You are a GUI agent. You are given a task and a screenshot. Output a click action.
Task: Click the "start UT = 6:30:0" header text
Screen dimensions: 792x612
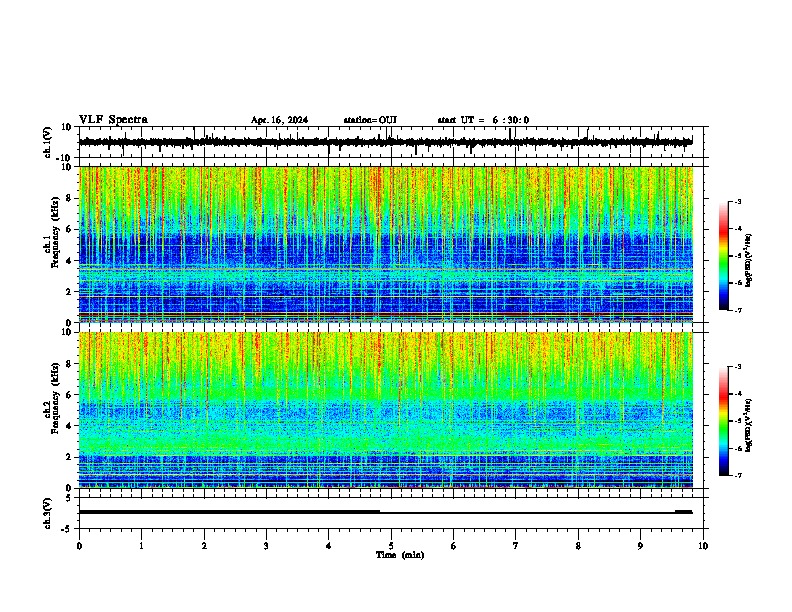tap(483, 120)
